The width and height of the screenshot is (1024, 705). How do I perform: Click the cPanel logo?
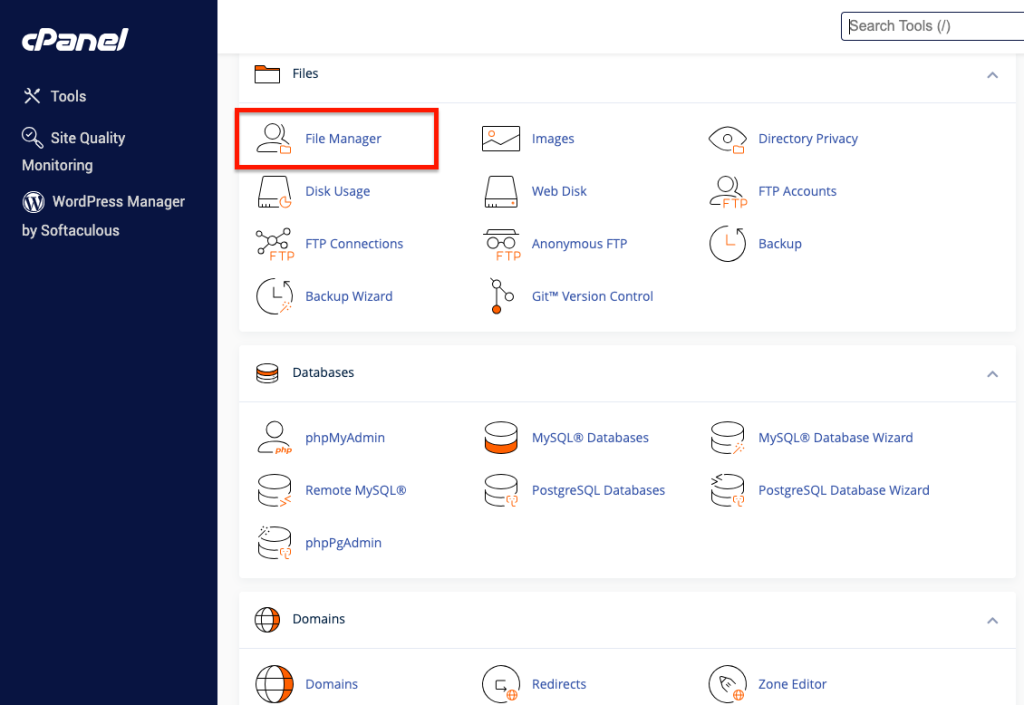coord(73,41)
